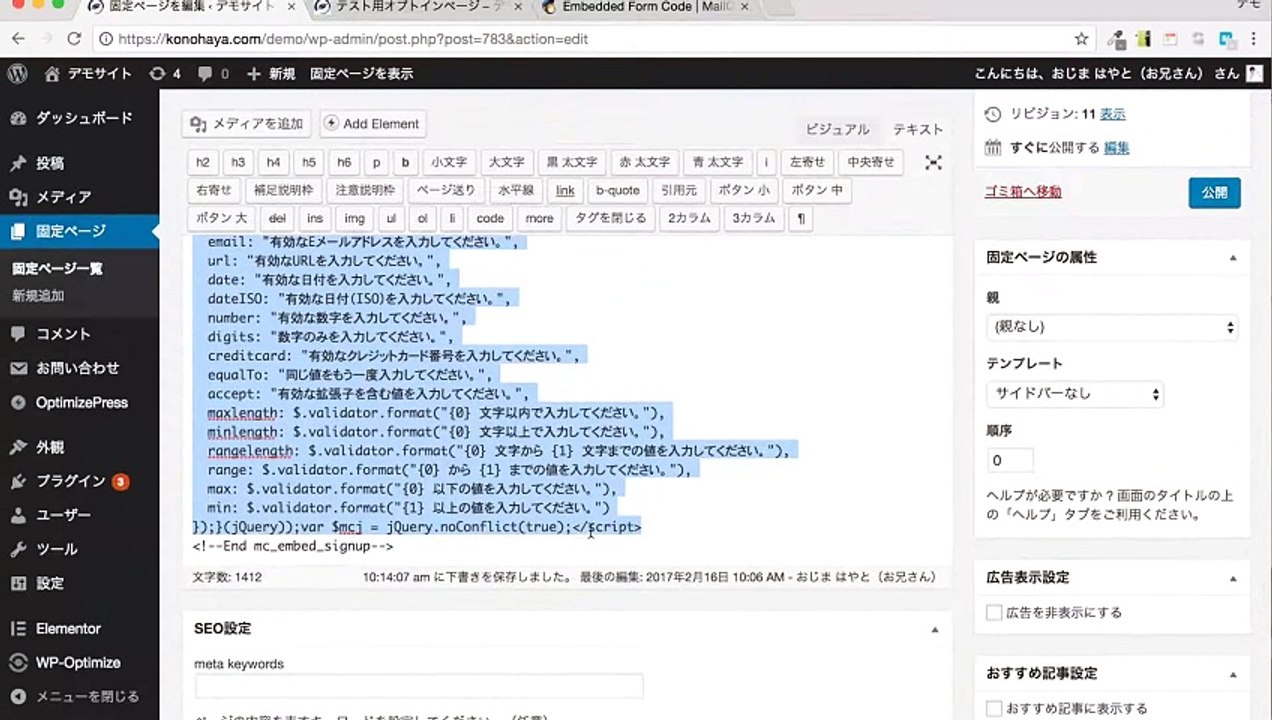The width and height of the screenshot is (1272, 720).
Task: Collapse the 広告表示設定 panel
Action: [1232, 578]
